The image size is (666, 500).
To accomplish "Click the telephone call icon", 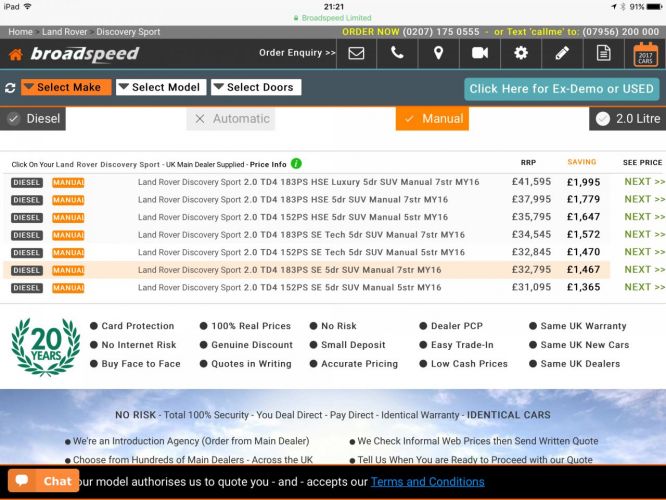I will pyautogui.click(x=397, y=53).
